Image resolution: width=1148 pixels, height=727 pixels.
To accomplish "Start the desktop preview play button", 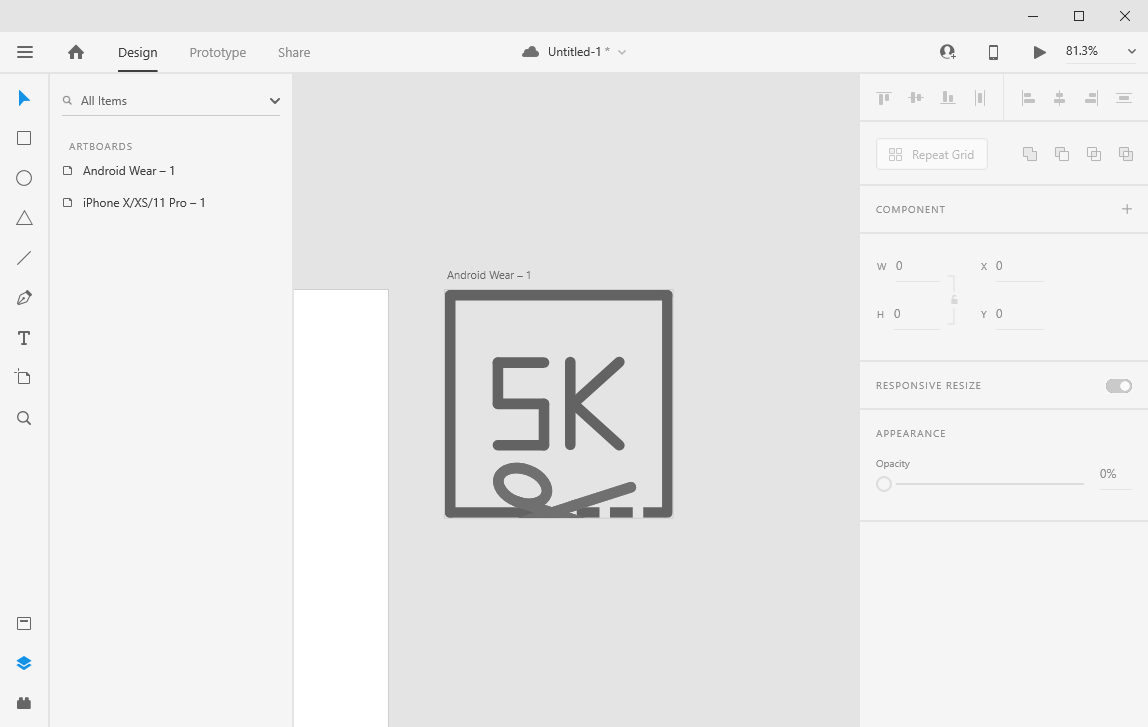I will (1039, 52).
